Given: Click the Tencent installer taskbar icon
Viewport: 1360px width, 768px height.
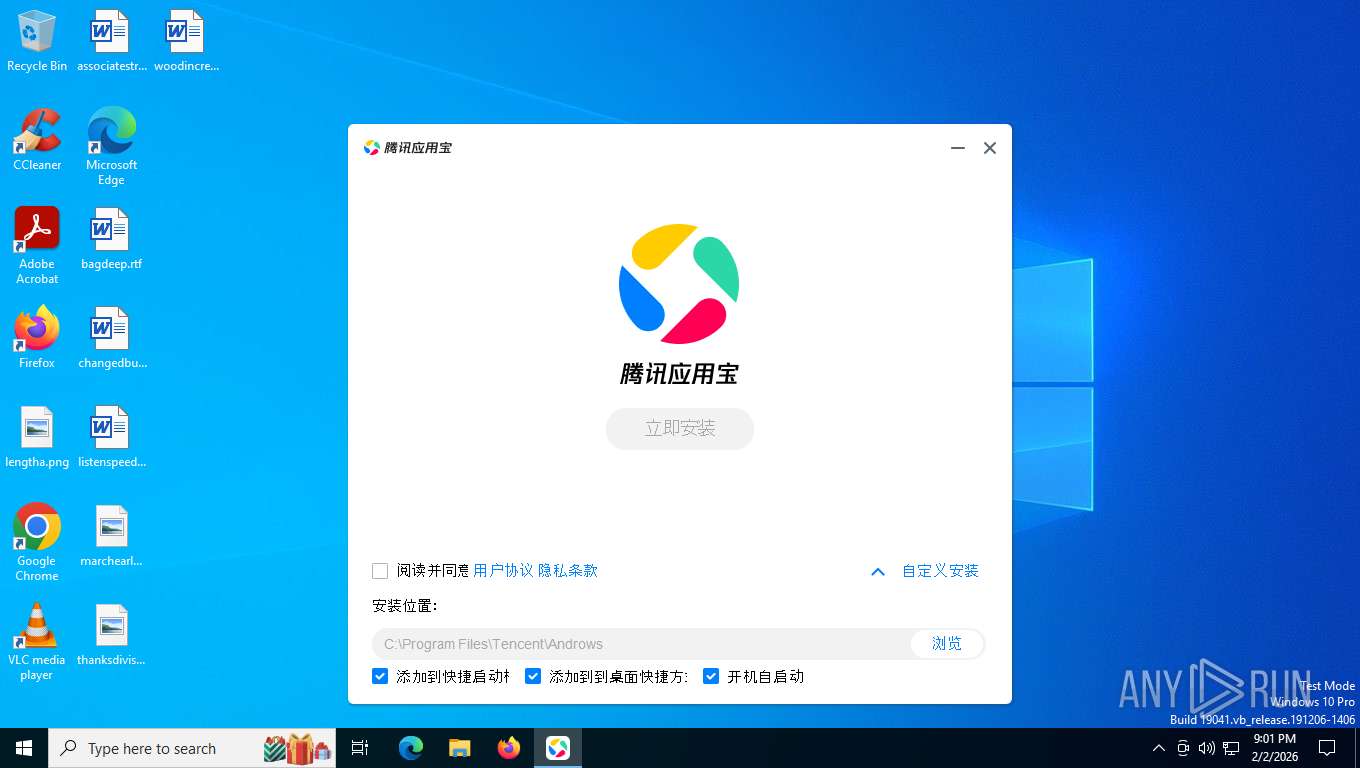Looking at the screenshot, I should [x=558, y=748].
